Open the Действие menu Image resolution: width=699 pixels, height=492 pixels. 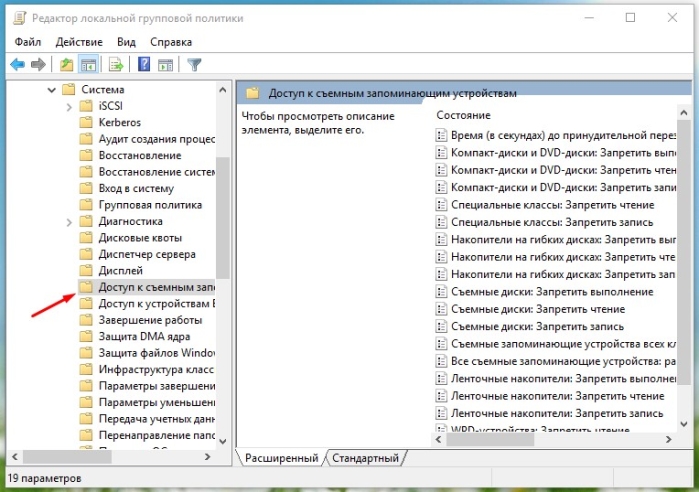point(79,42)
